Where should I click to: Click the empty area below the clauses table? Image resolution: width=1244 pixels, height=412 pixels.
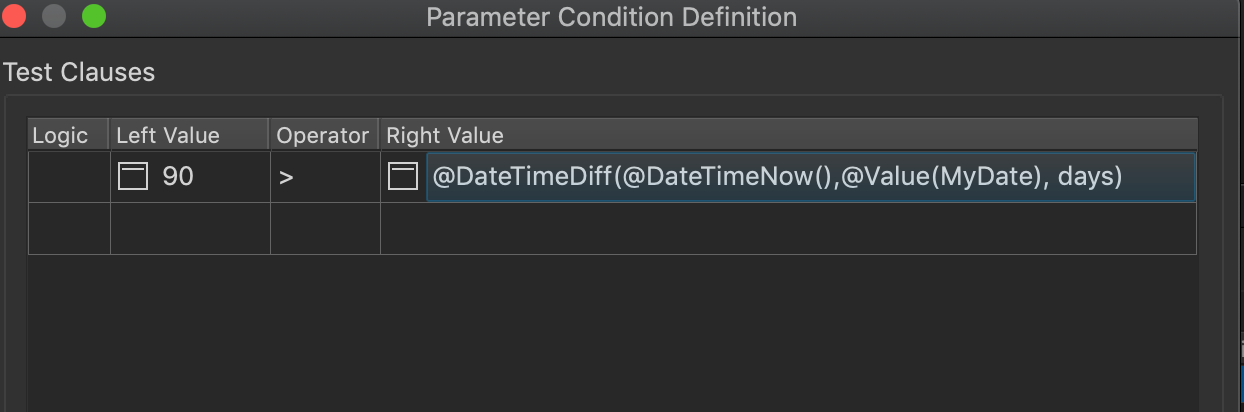tap(612, 335)
